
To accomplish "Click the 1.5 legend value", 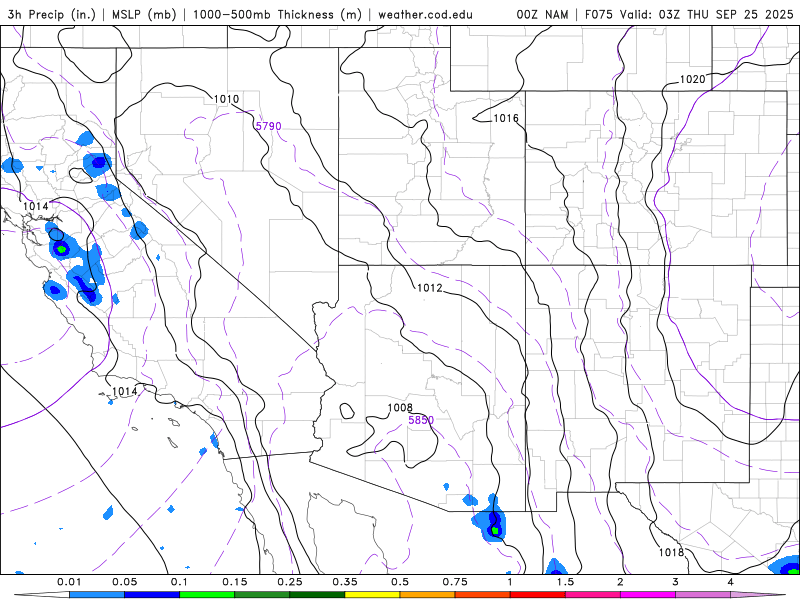I will 565,582.
